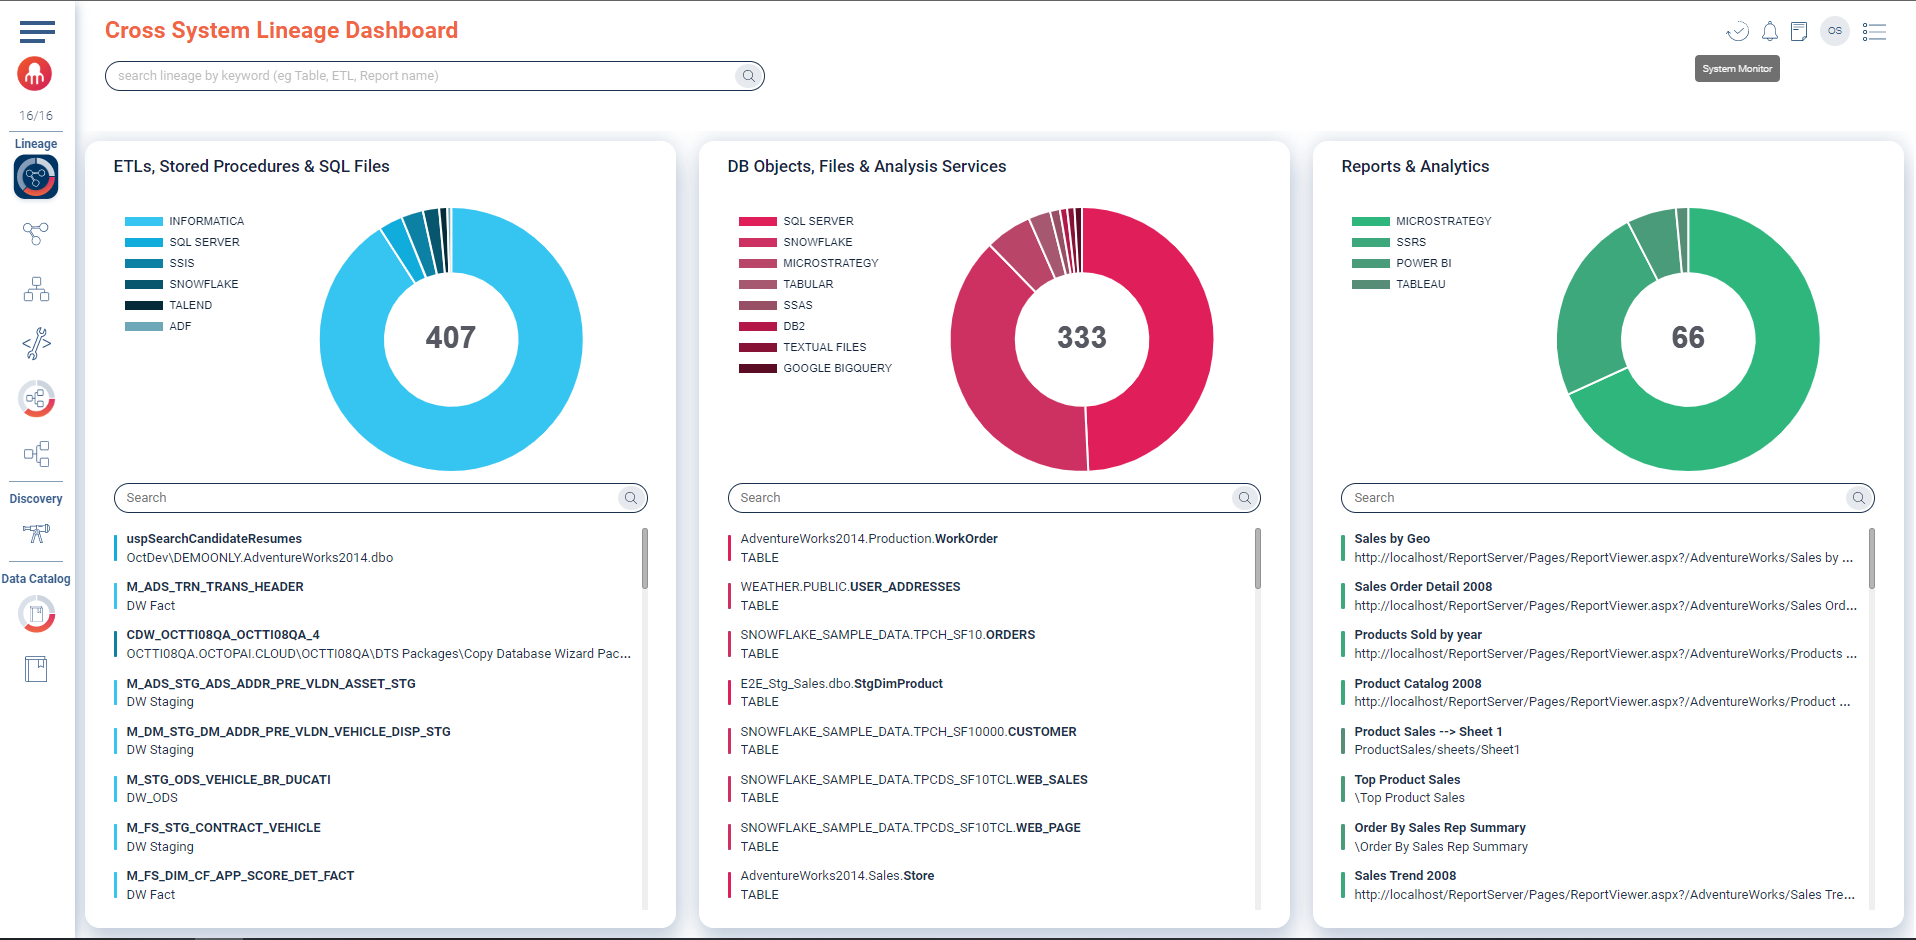Click the SNOWFLAKE legend item in DB Objects
The height and width of the screenshot is (940, 1916).
[x=817, y=242]
